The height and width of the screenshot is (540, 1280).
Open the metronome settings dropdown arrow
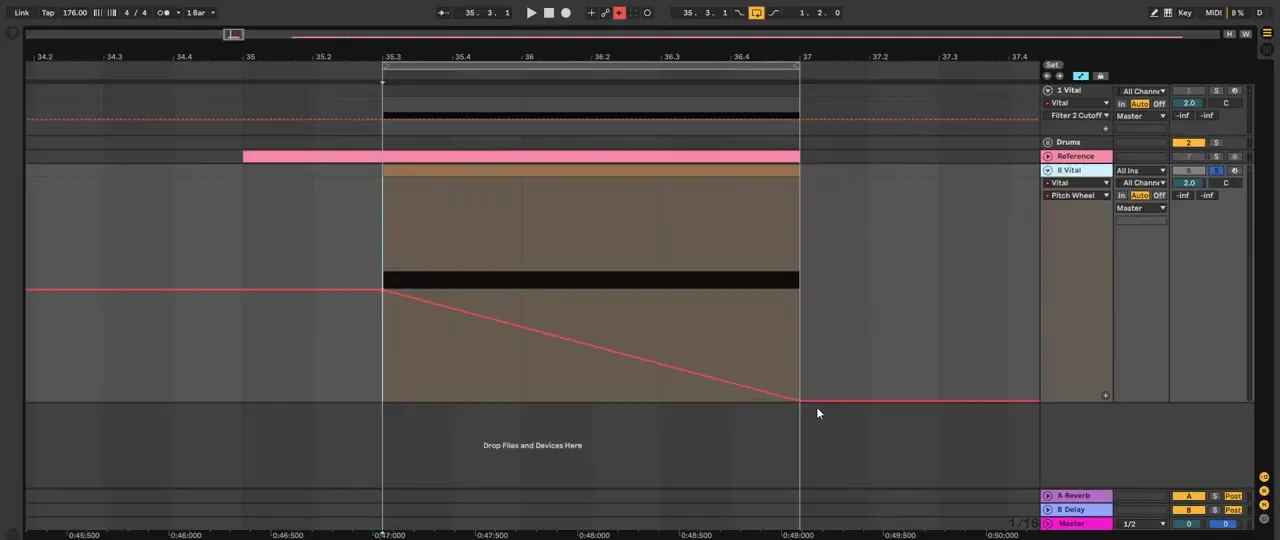click(177, 13)
